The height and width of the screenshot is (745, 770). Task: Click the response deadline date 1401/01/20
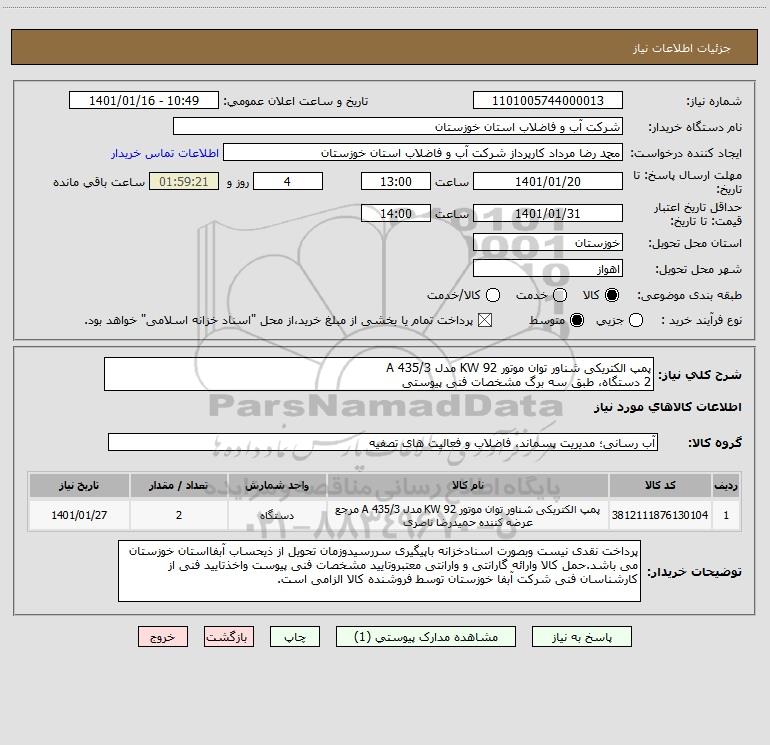pos(548,181)
